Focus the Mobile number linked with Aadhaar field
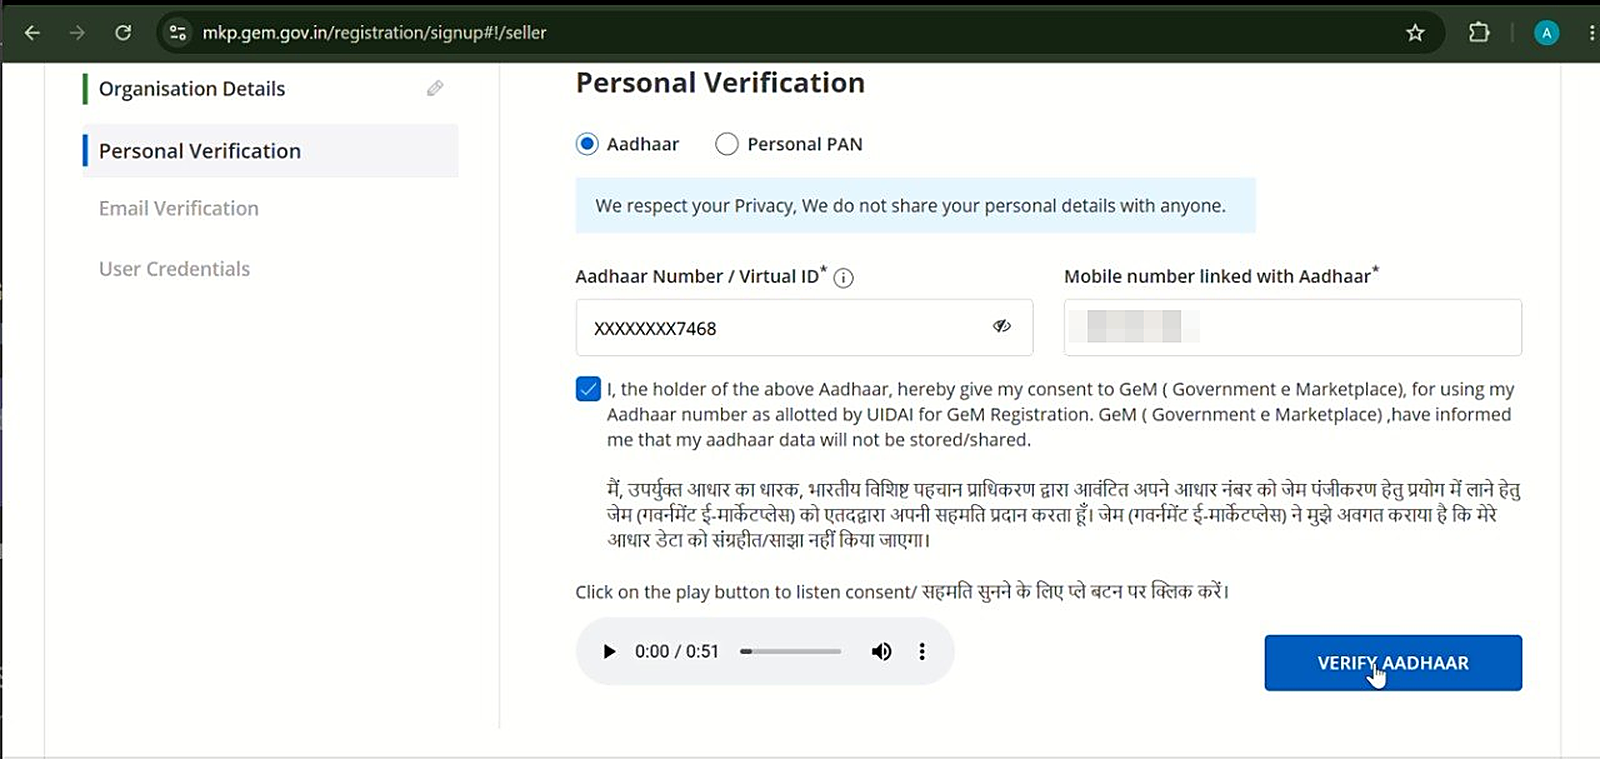Image resolution: width=1600 pixels, height=759 pixels. 1293,327
